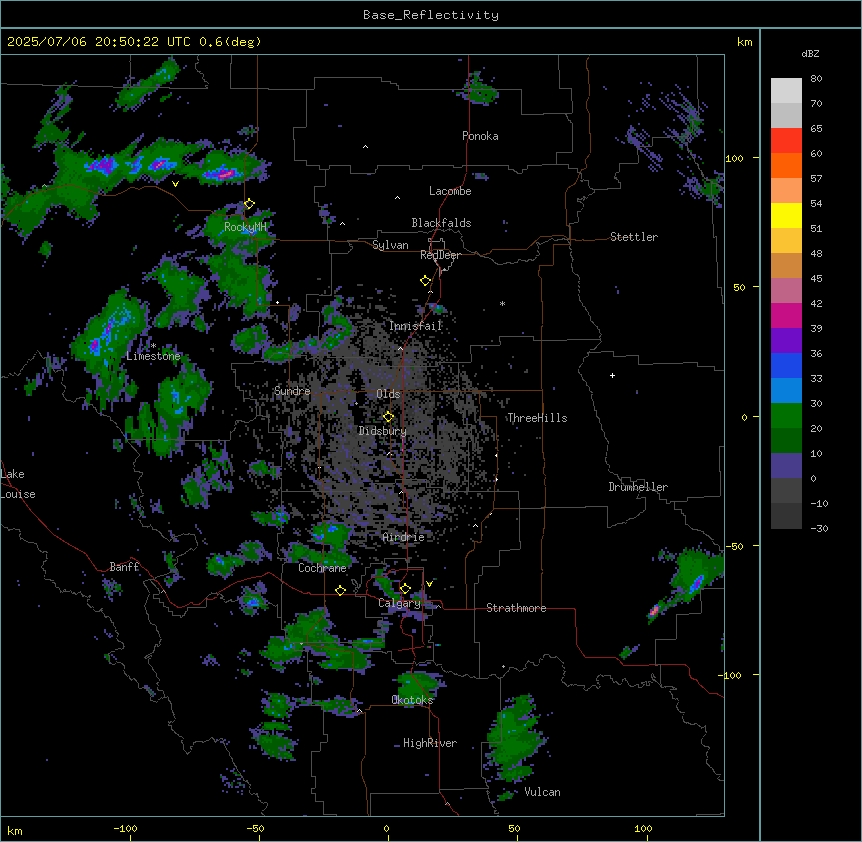Image resolution: width=862 pixels, height=842 pixels.
Task: Click the RockyMH label
Action: pyautogui.click(x=245, y=227)
